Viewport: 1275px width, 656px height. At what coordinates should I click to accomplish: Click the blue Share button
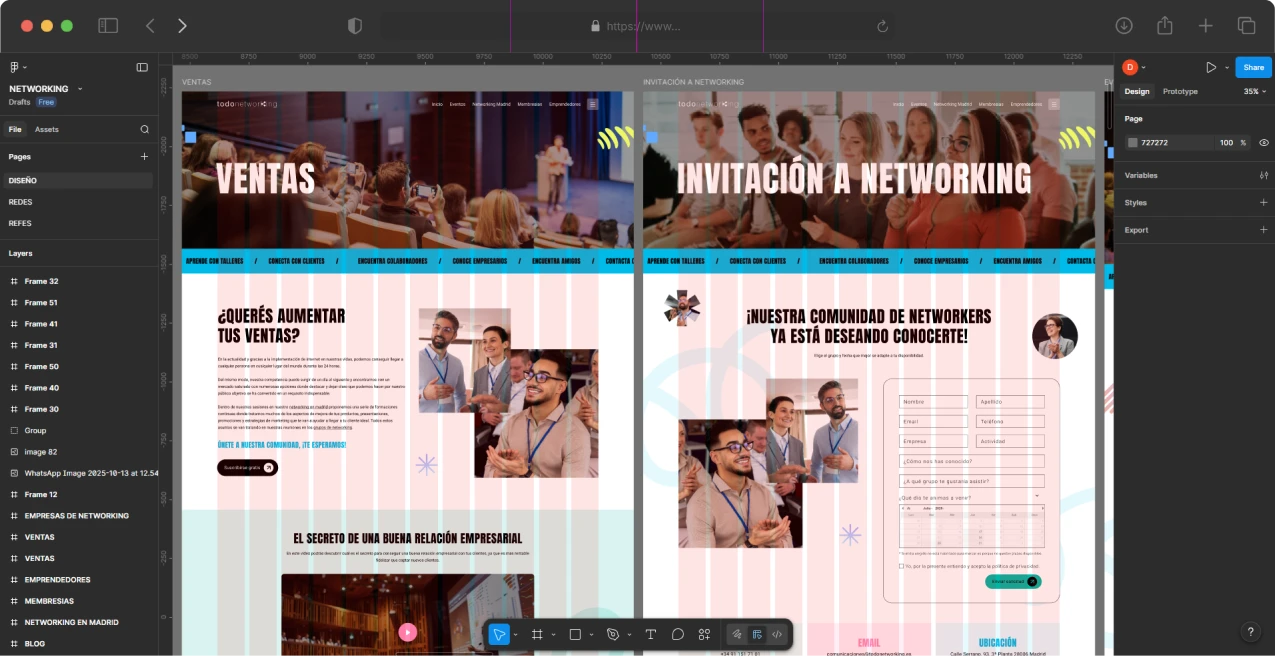pyautogui.click(x=1252, y=67)
